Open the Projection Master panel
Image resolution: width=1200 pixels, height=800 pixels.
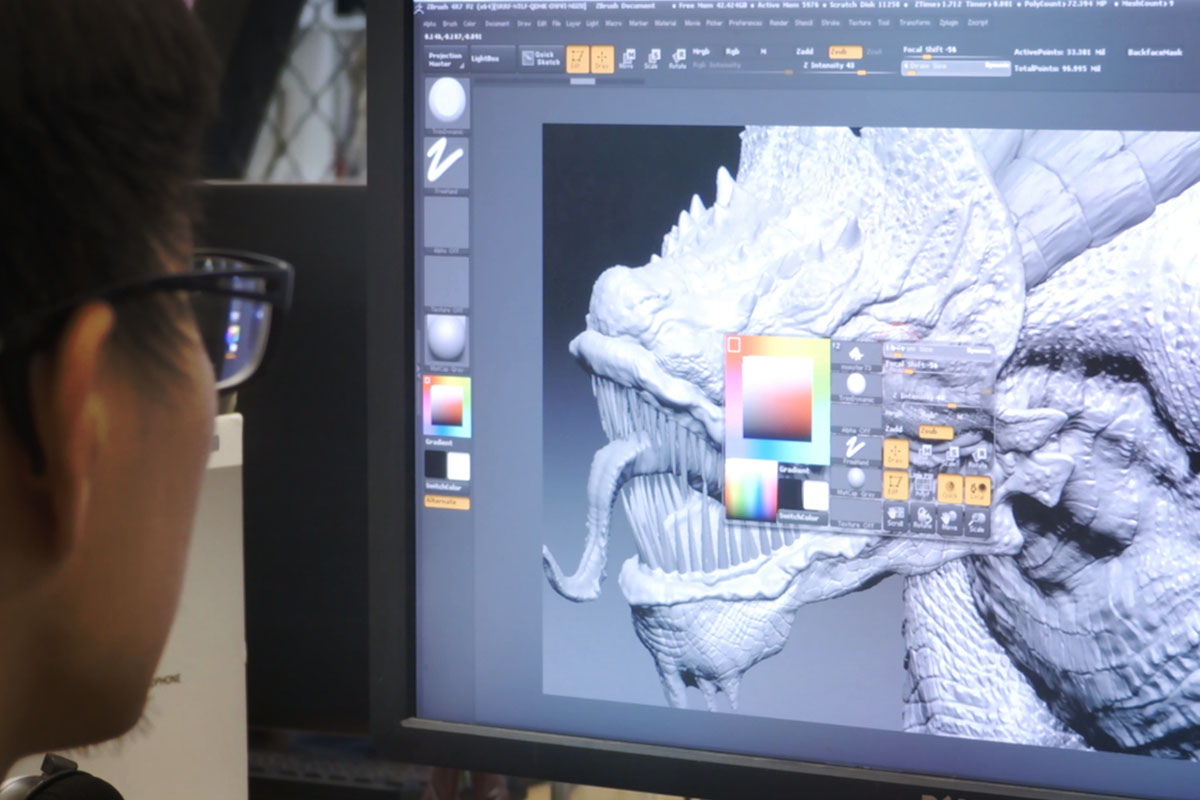coord(446,60)
